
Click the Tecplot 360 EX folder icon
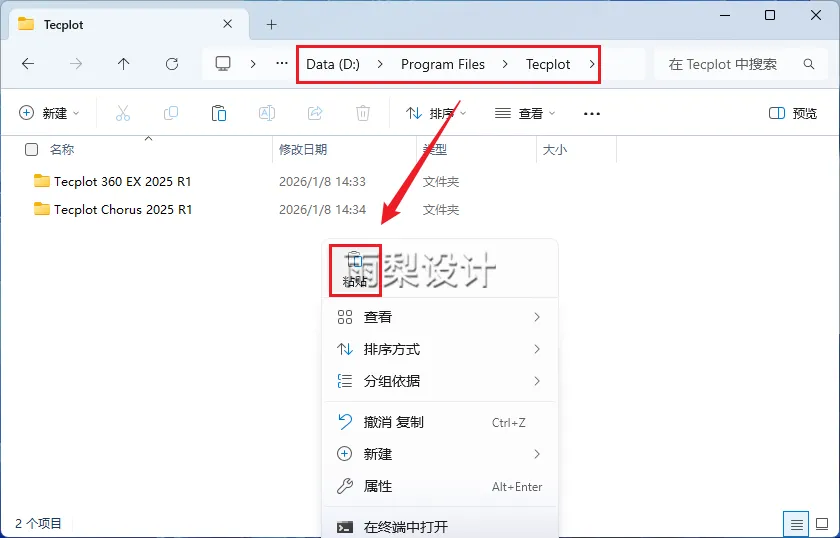click(42, 181)
